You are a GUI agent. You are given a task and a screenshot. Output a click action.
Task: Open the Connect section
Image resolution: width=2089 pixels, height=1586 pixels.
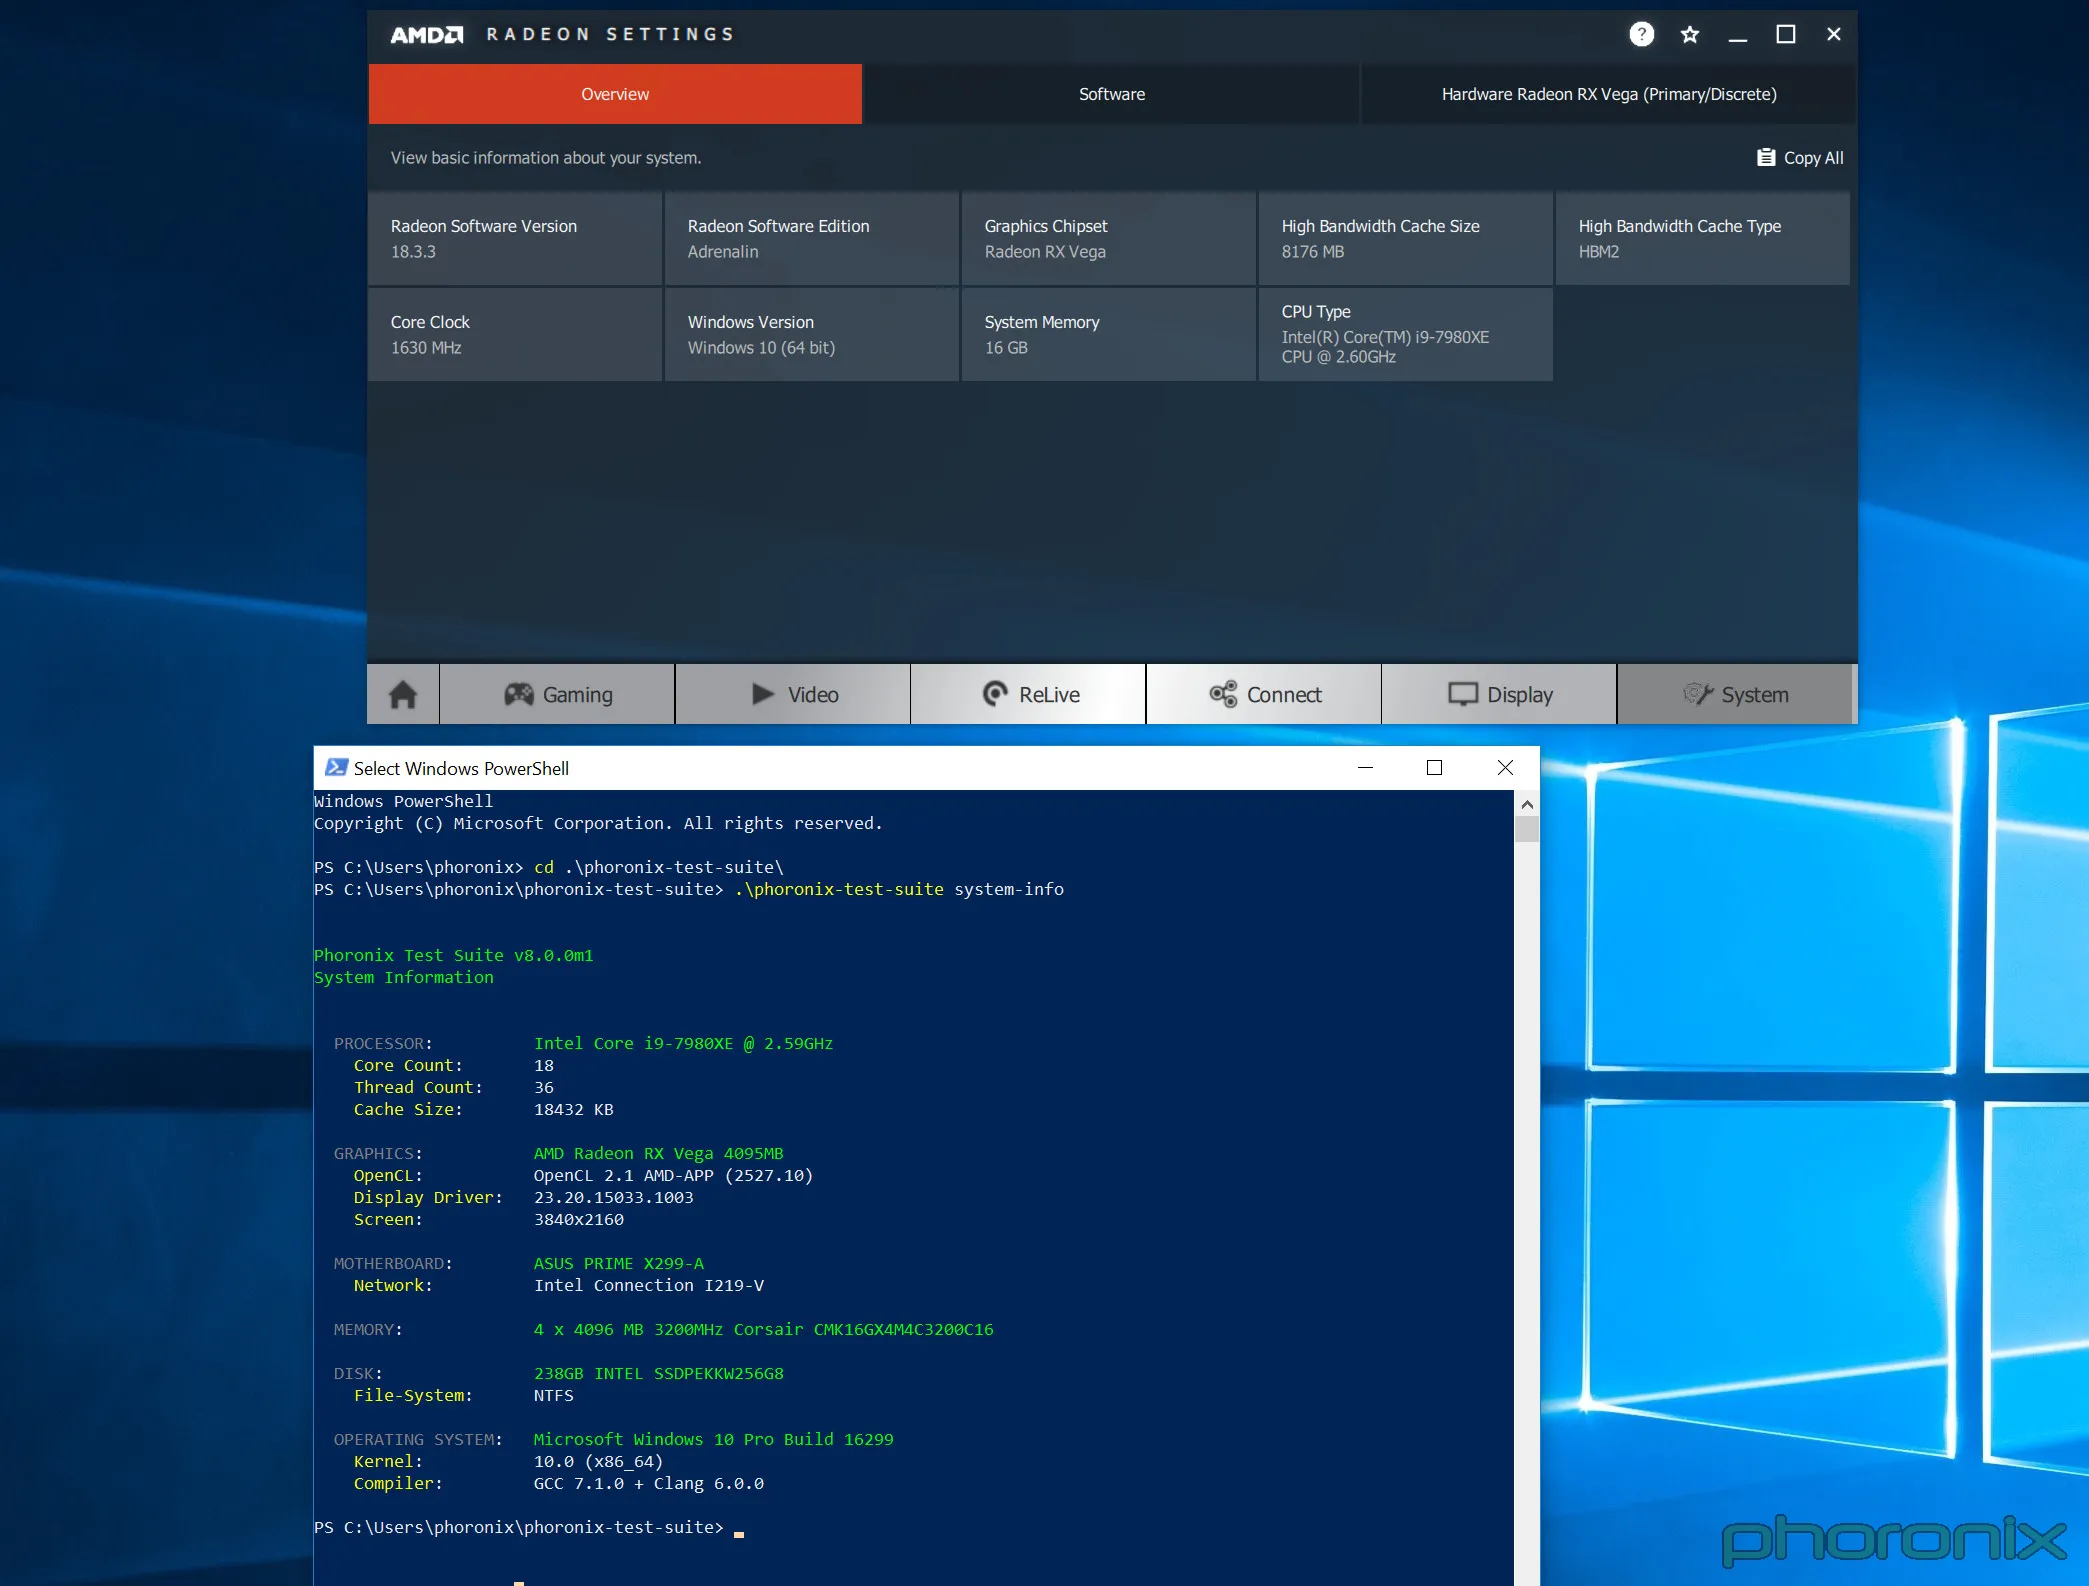point(1264,694)
